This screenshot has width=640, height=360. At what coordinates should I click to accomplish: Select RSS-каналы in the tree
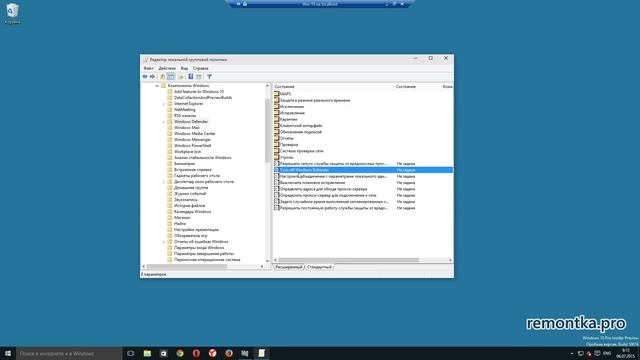click(x=185, y=116)
